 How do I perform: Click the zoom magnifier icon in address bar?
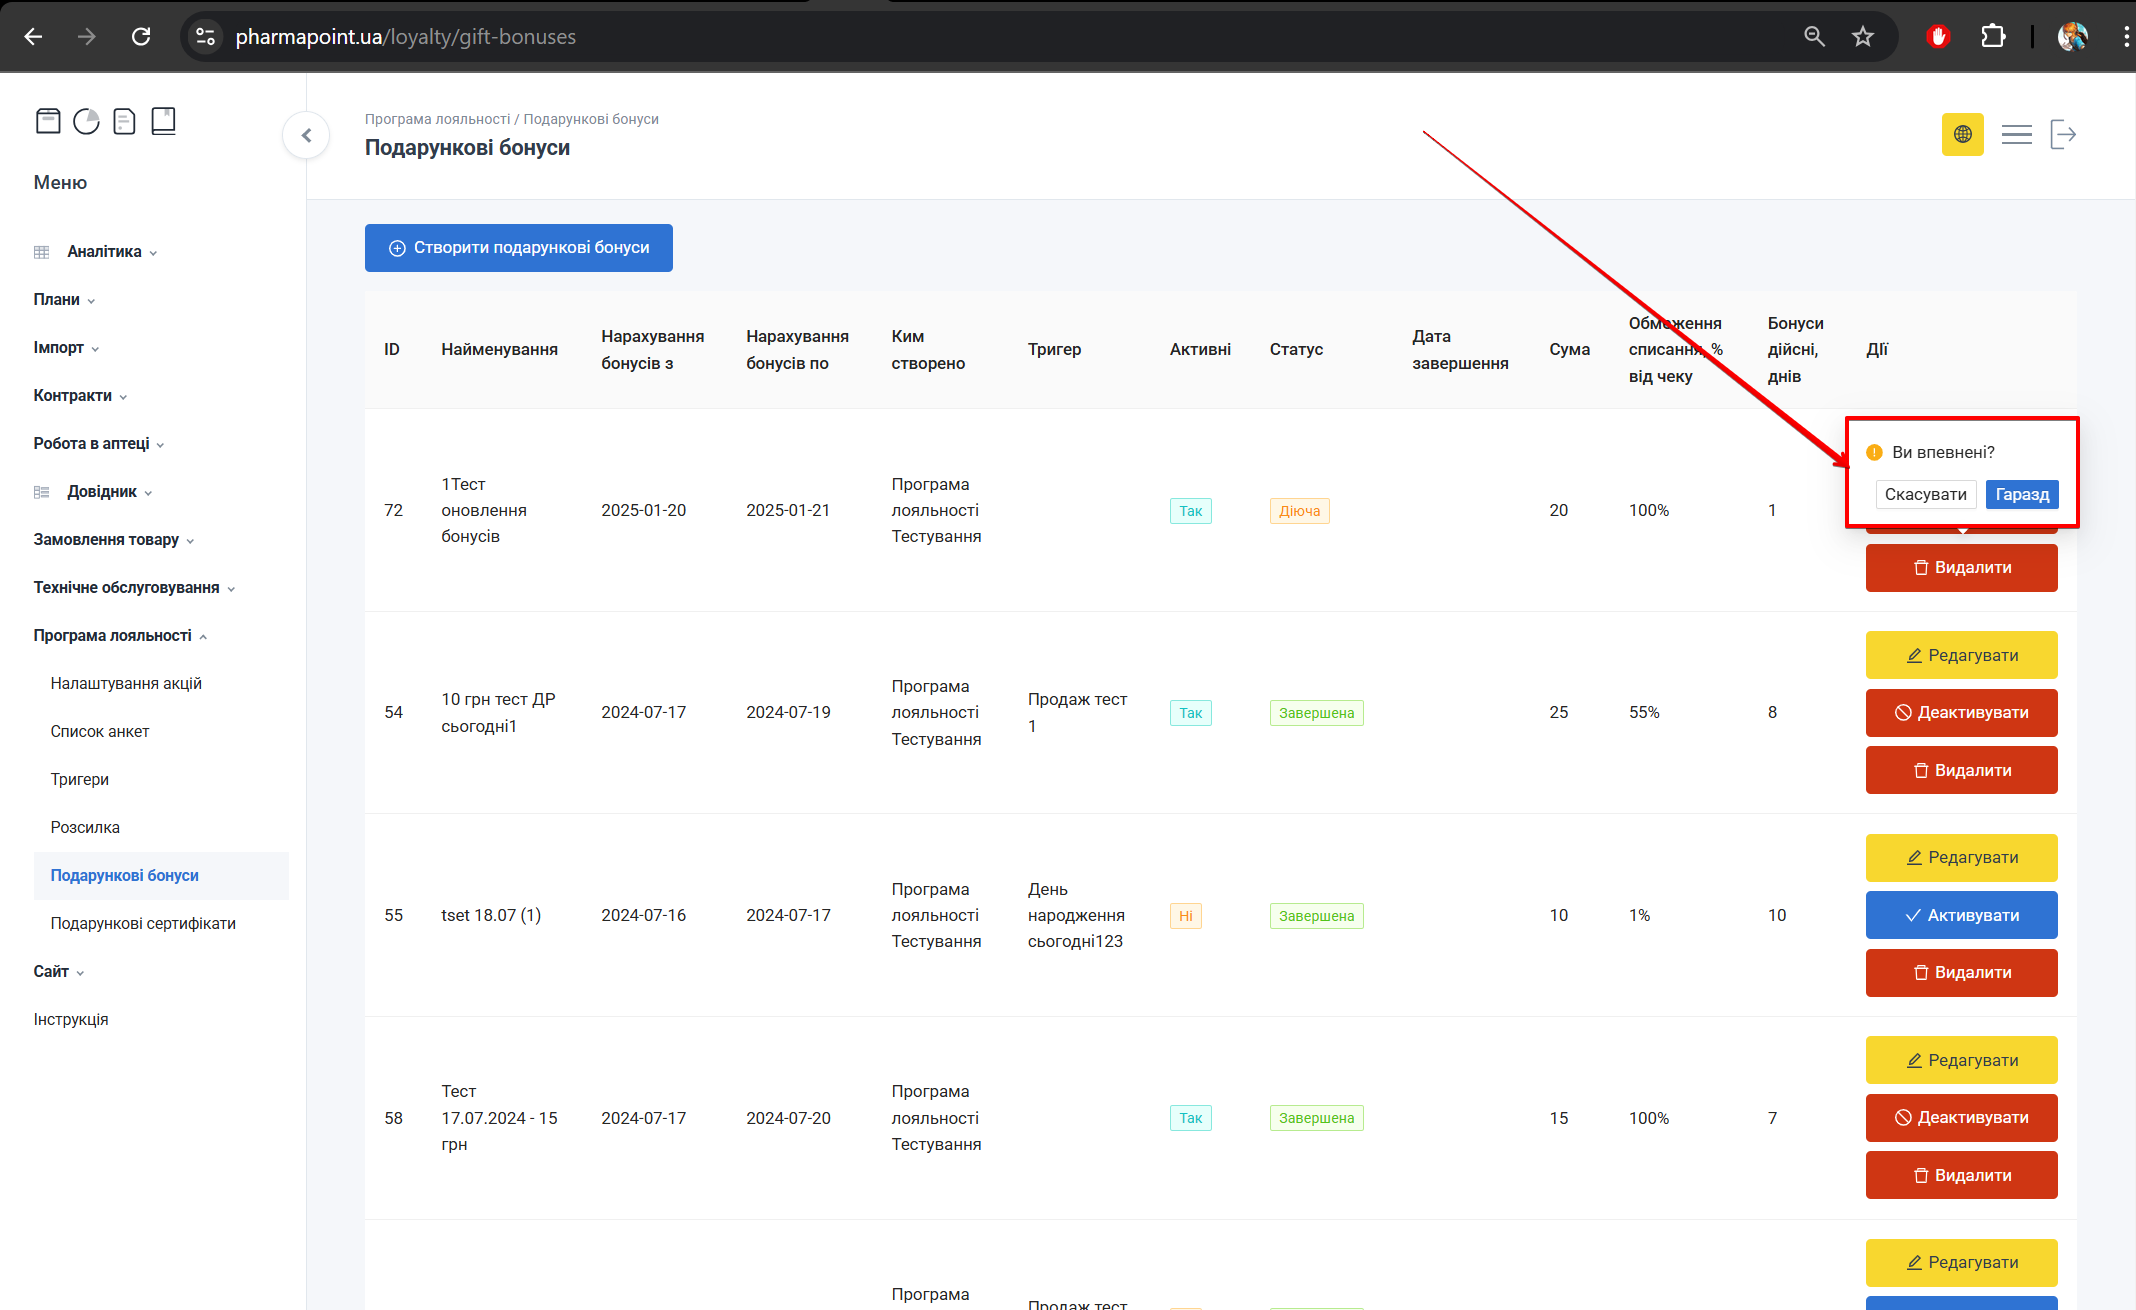(1814, 37)
